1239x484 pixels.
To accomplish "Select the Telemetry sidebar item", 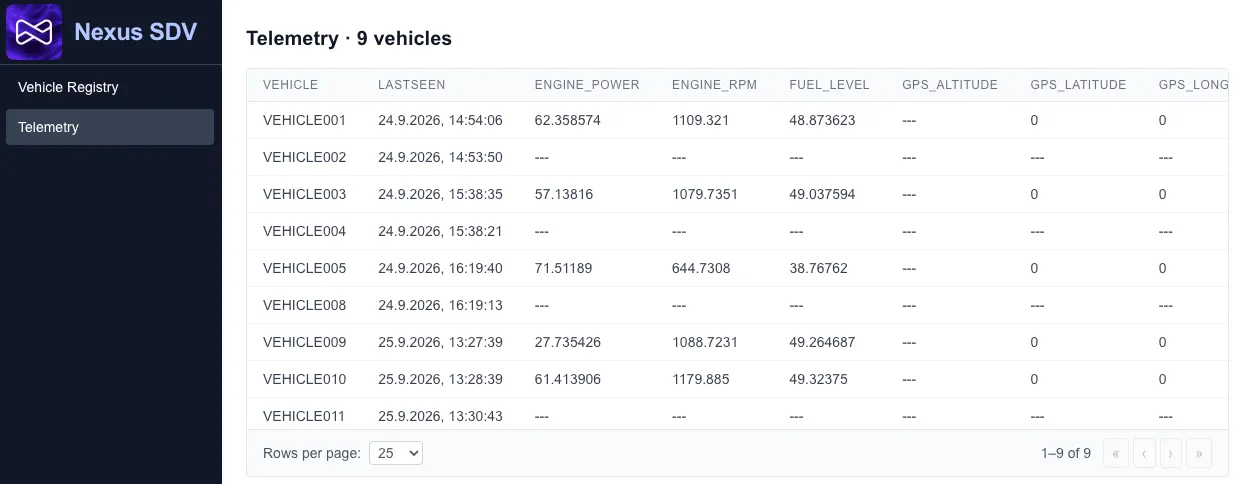I will (x=110, y=127).
